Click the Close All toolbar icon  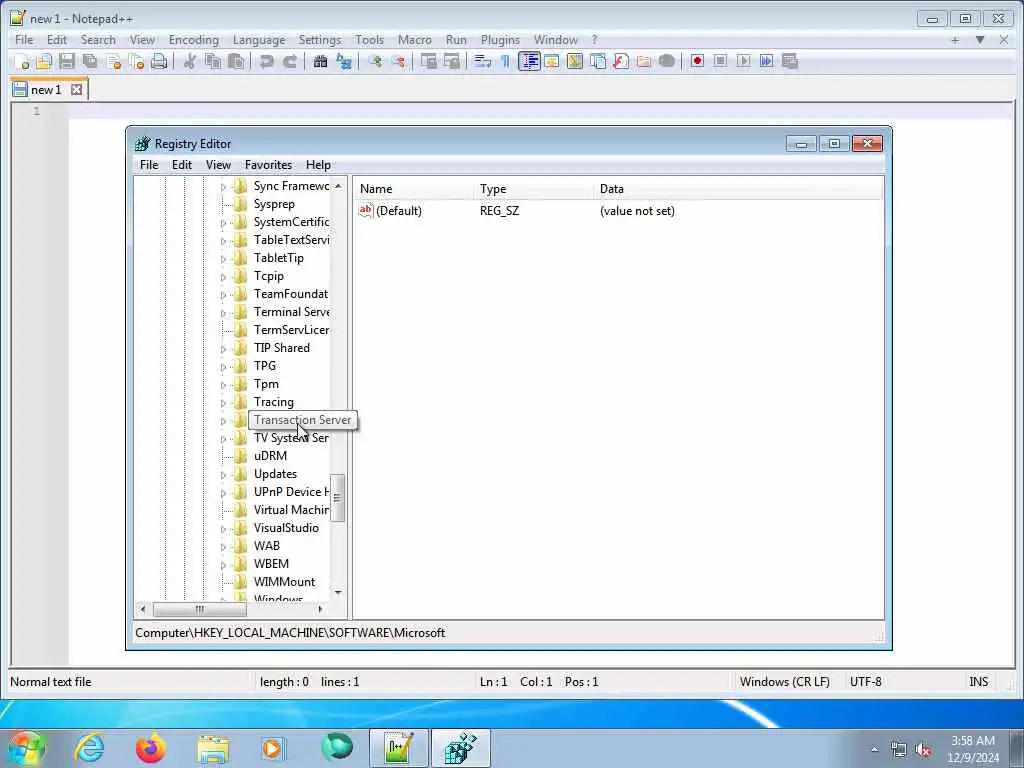pos(136,61)
